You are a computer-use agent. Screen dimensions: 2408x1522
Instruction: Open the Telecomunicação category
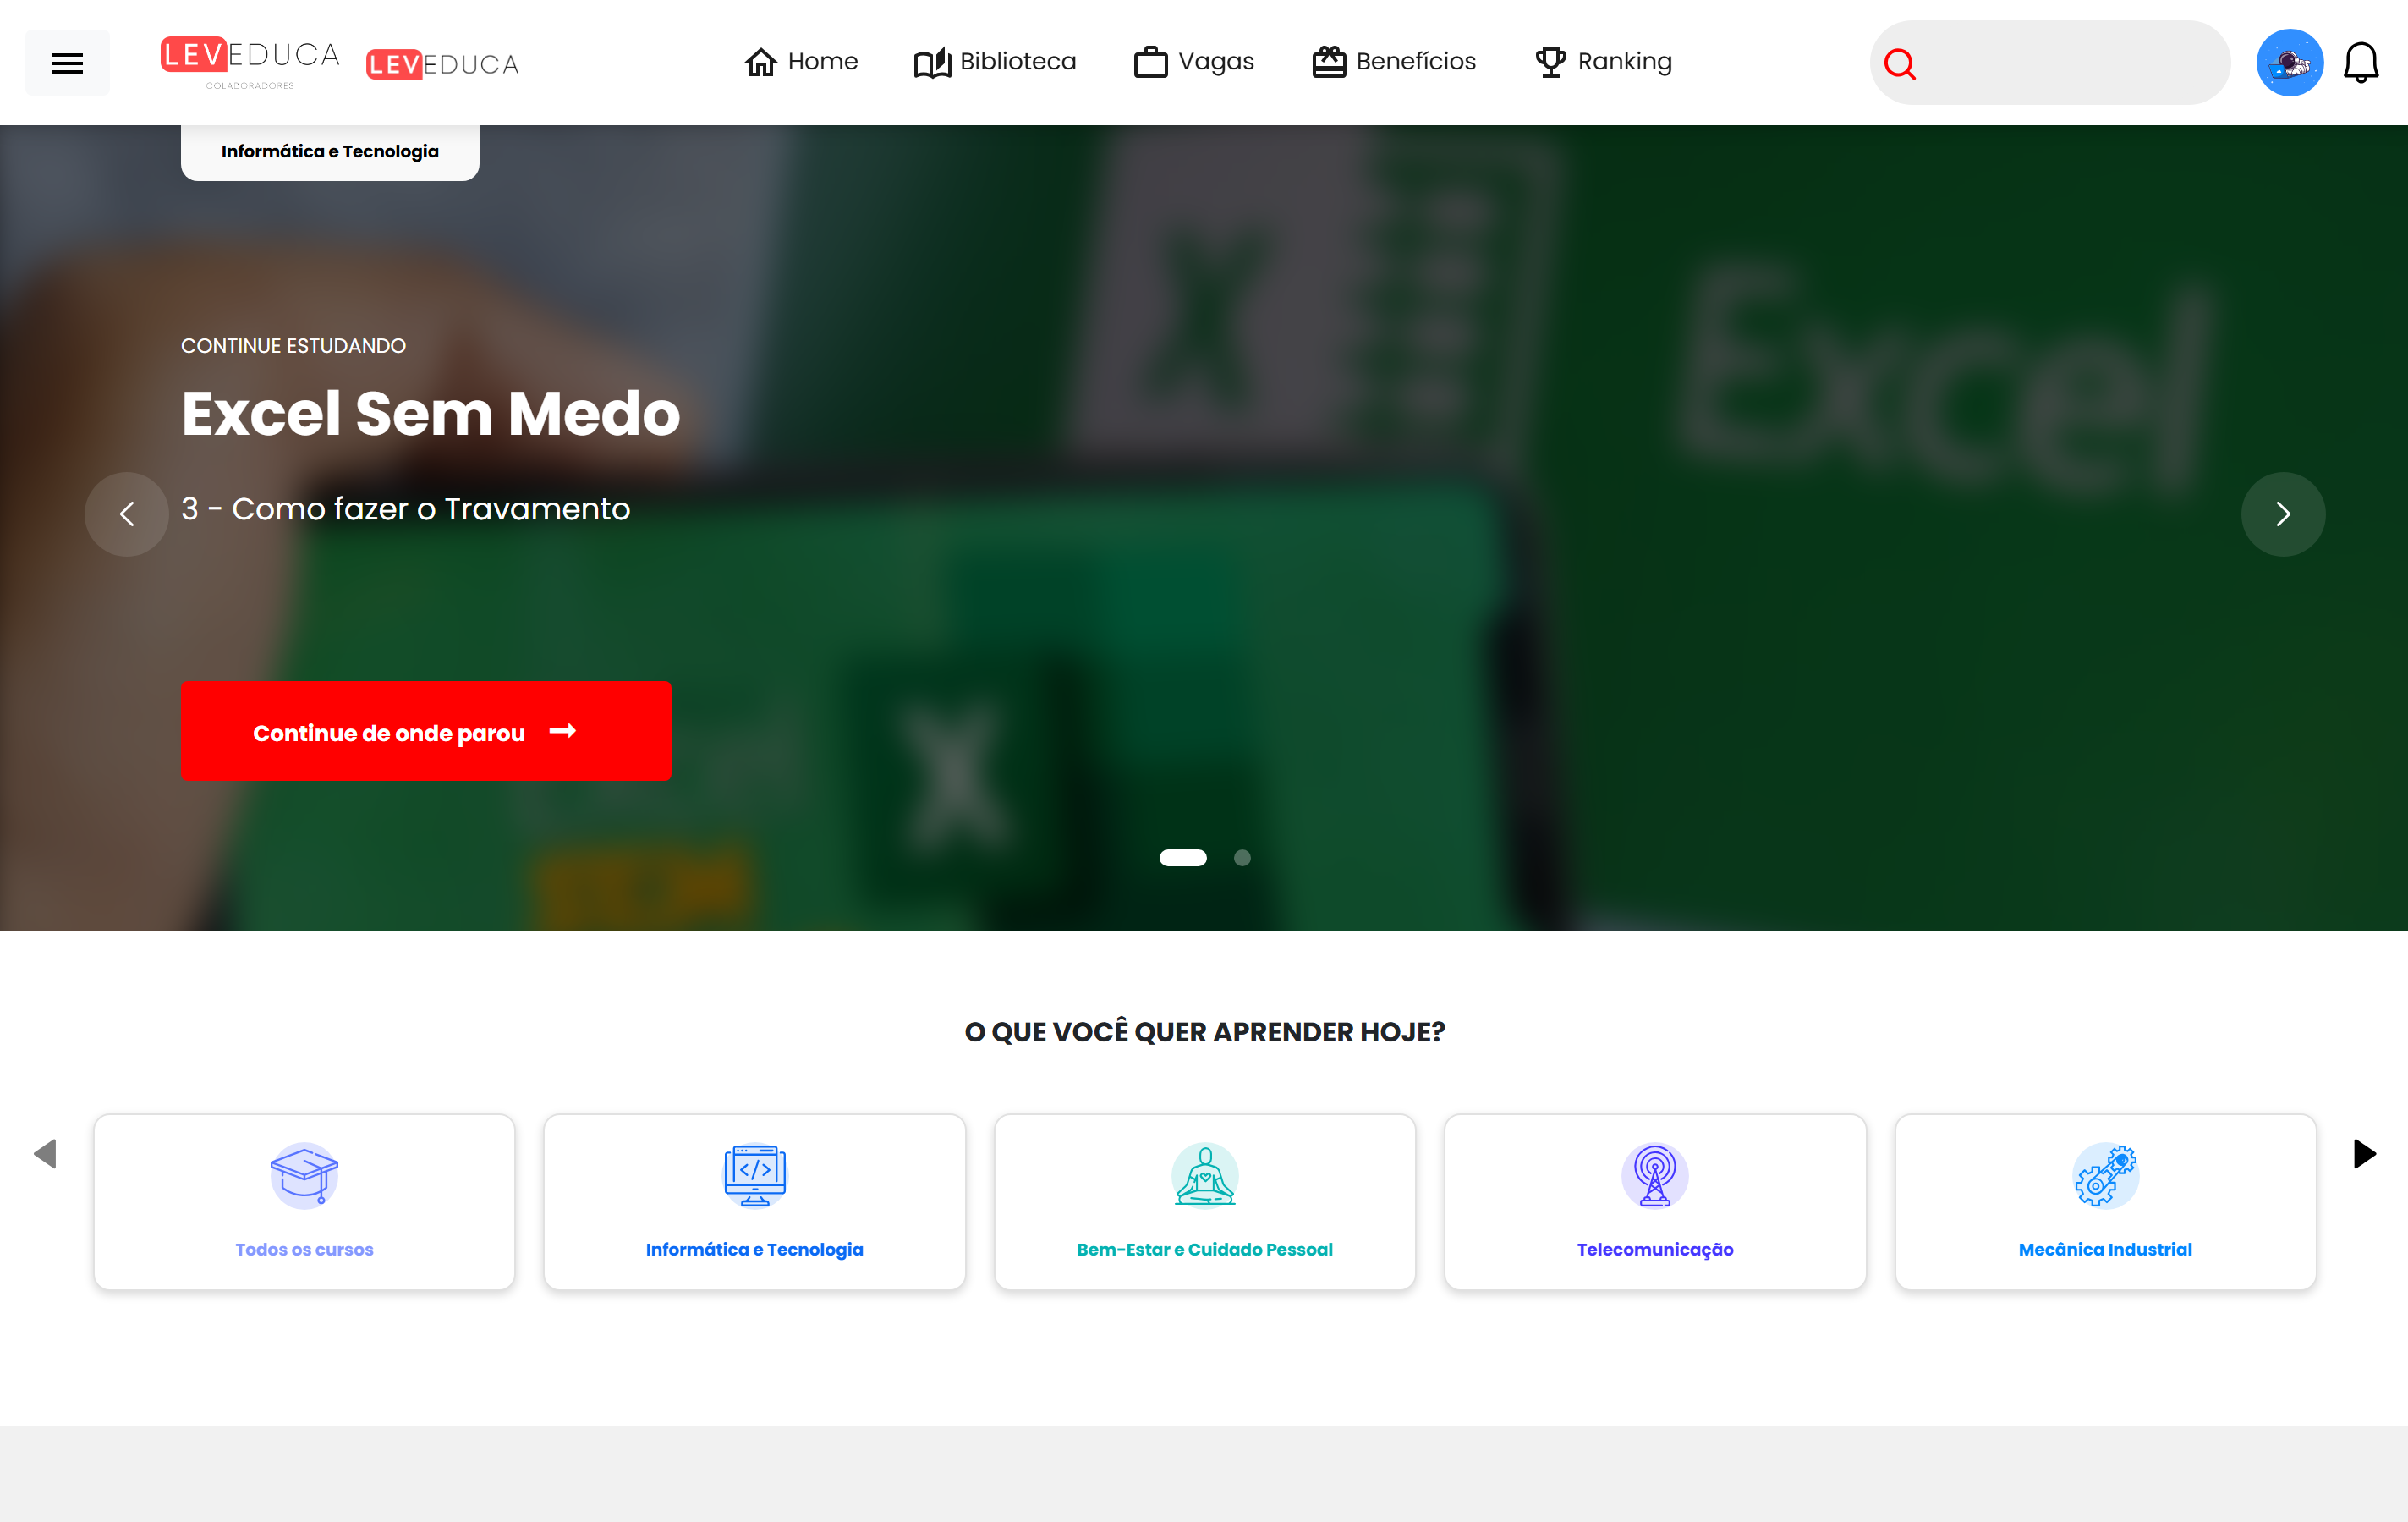point(1655,1202)
